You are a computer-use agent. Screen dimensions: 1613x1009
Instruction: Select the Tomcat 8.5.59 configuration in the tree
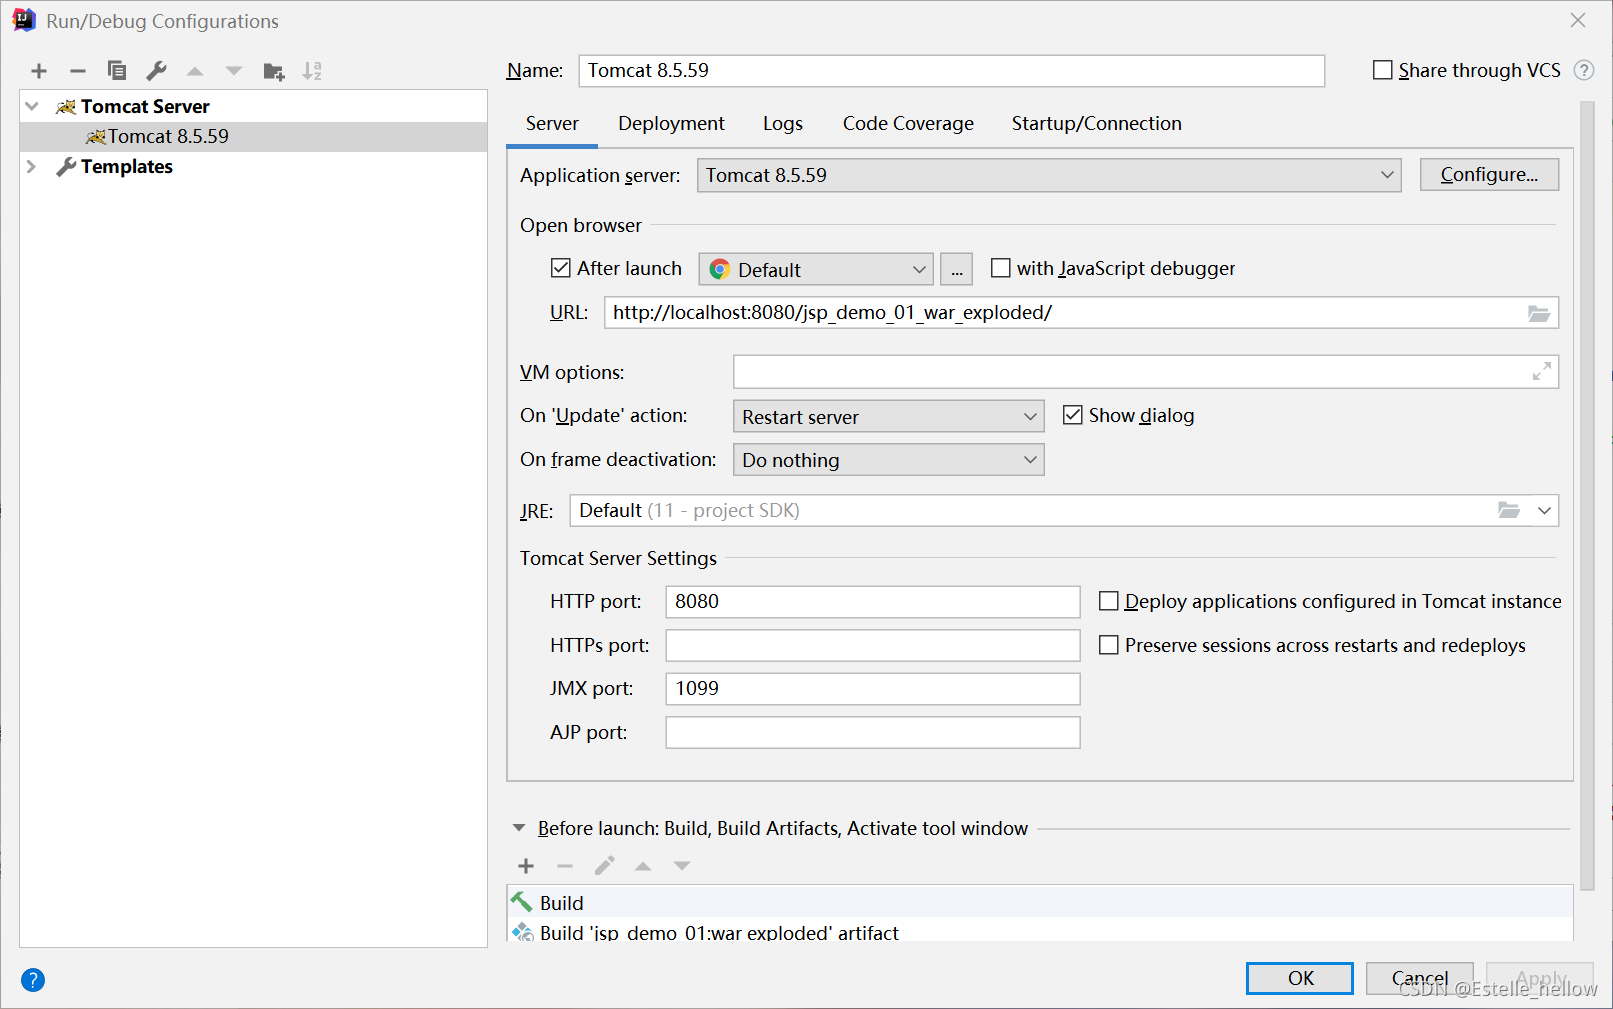pyautogui.click(x=254, y=137)
